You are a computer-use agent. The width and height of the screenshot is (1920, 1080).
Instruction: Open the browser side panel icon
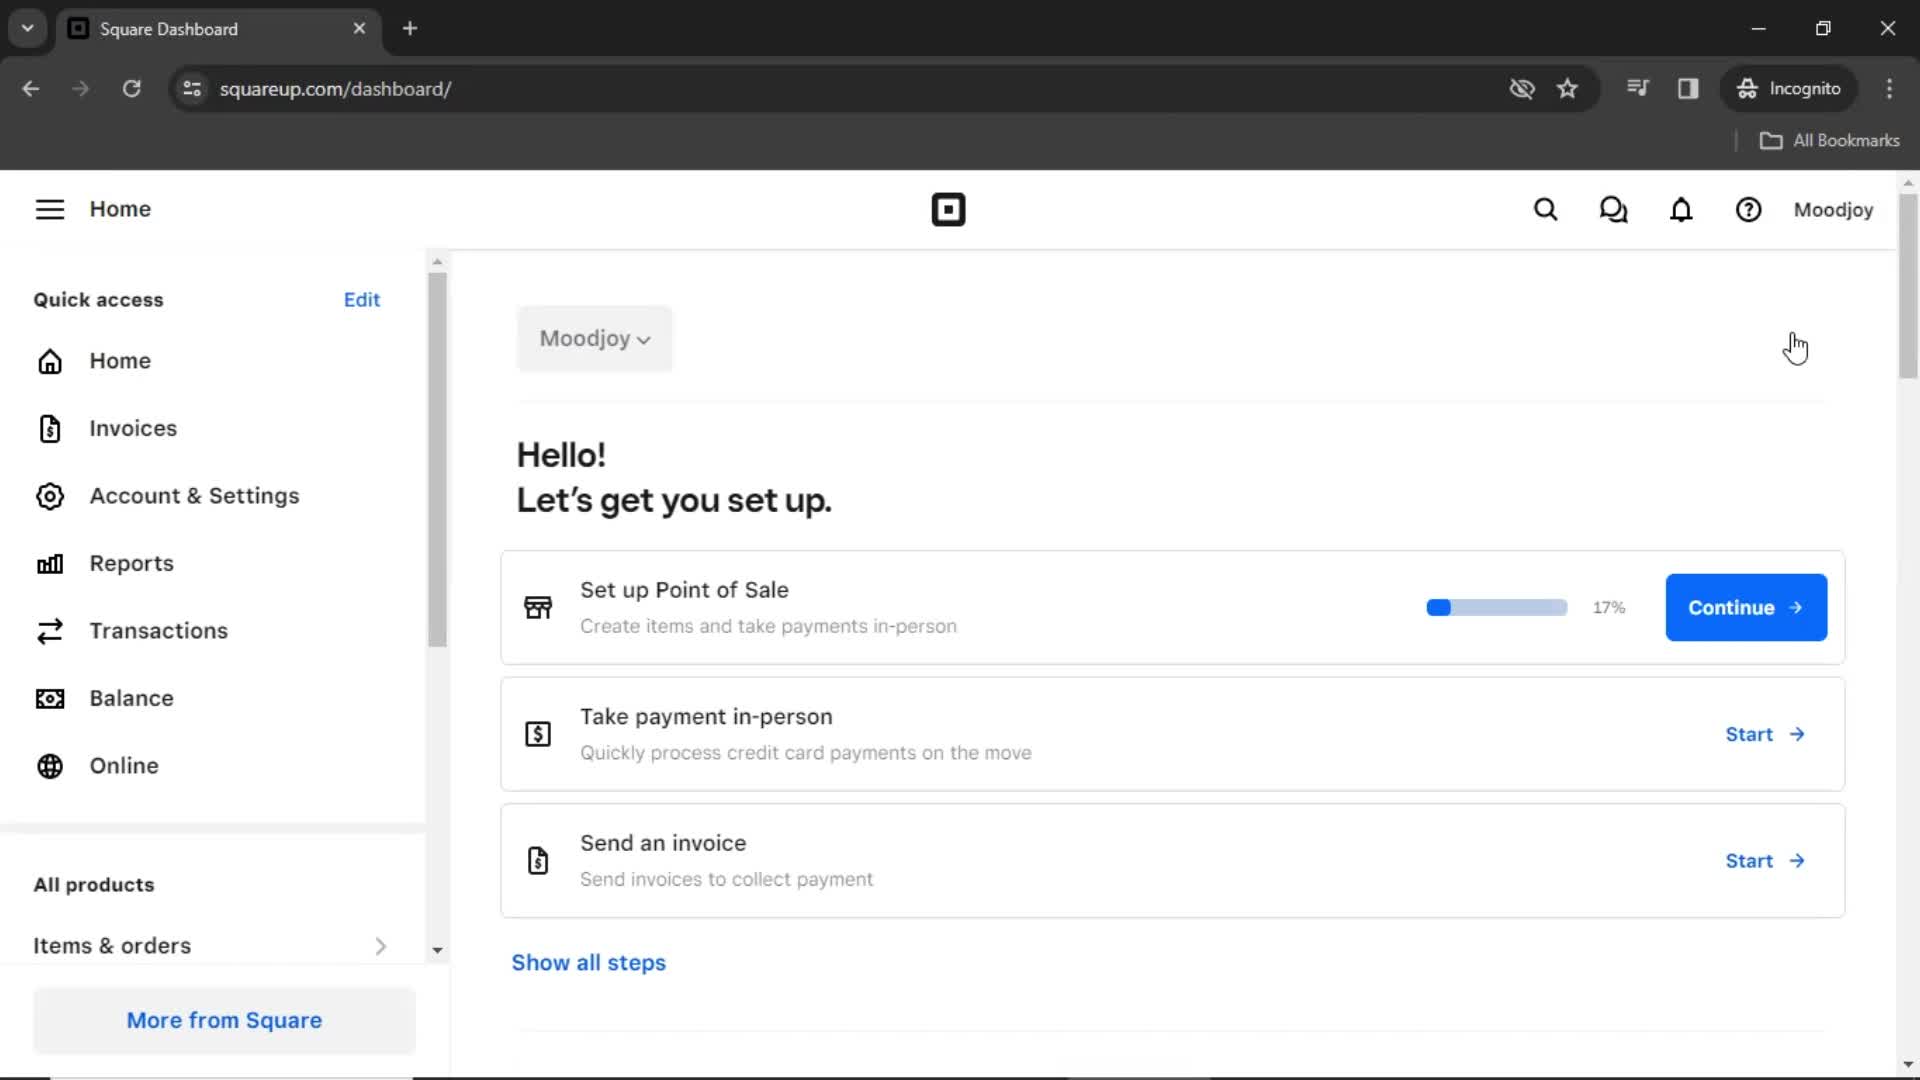[1688, 89]
